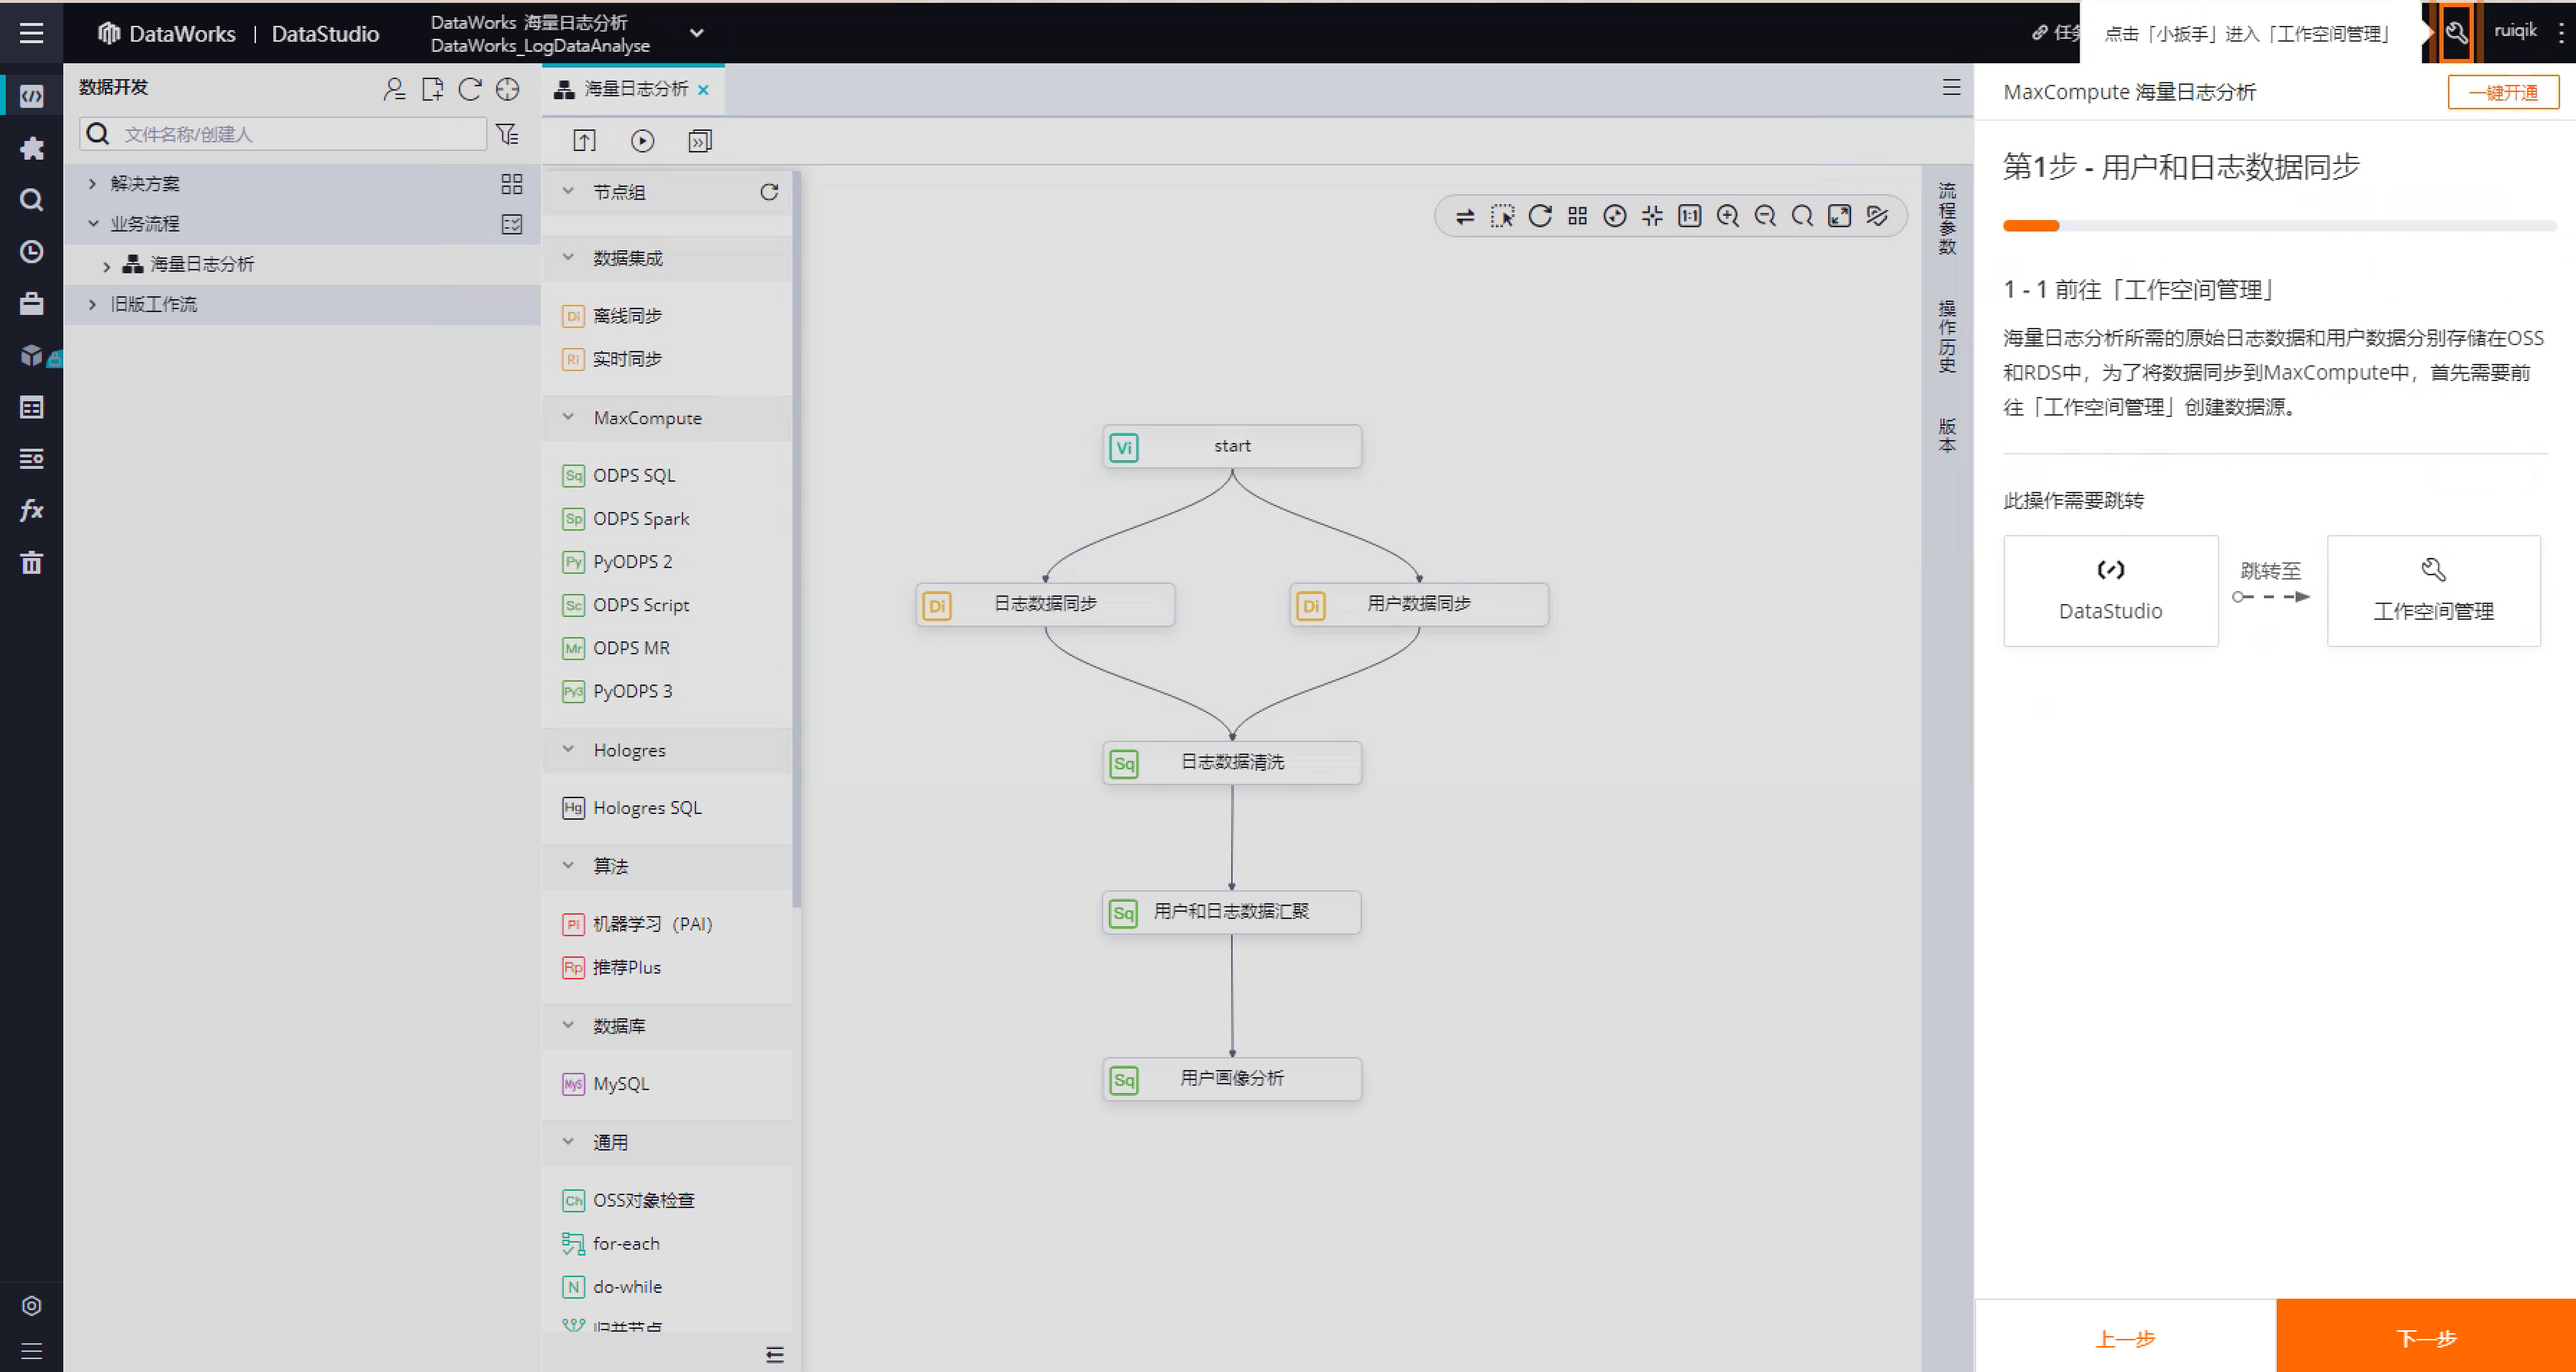
Task: Click the 一键开通 button
Action: pyautogui.click(x=2503, y=93)
